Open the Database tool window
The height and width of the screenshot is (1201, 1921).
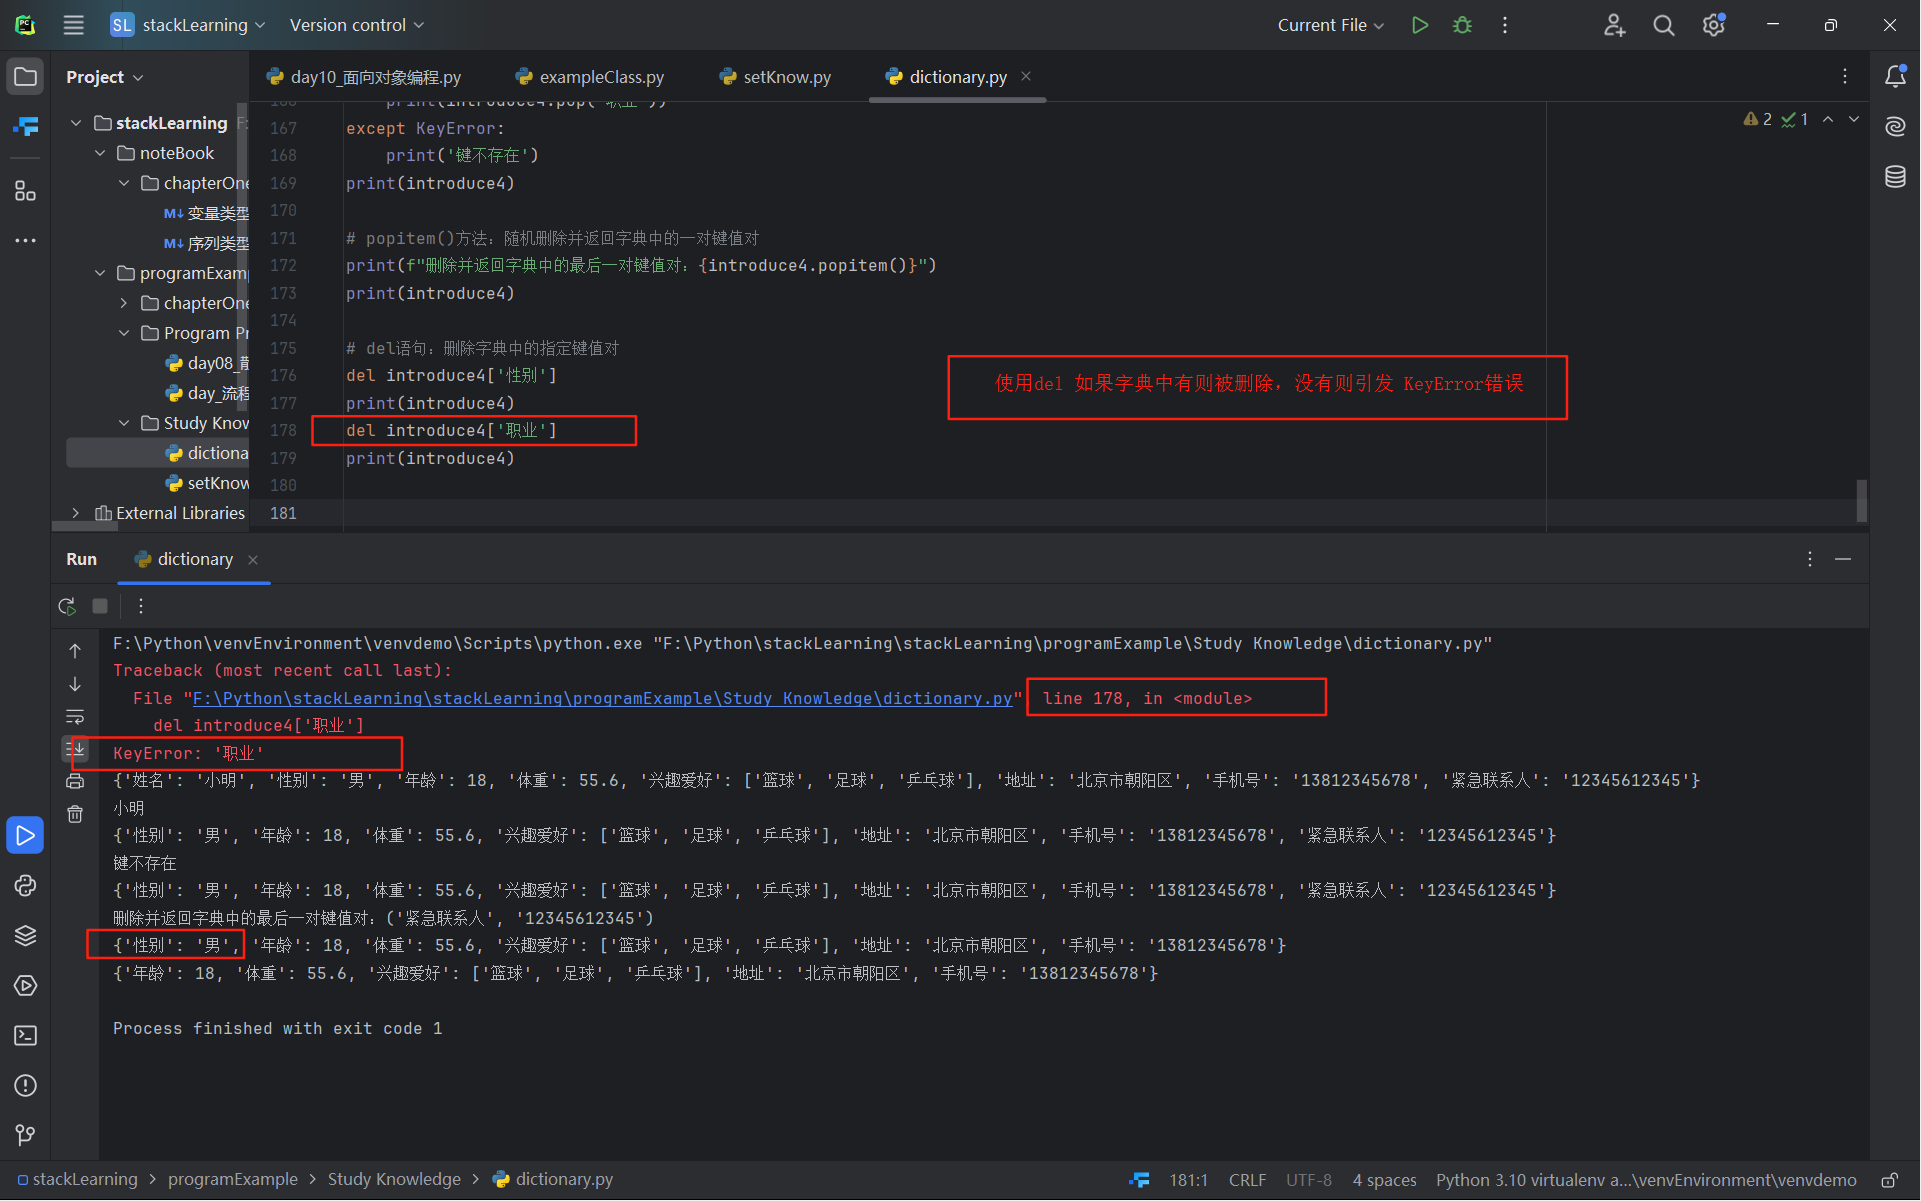[x=1895, y=177]
